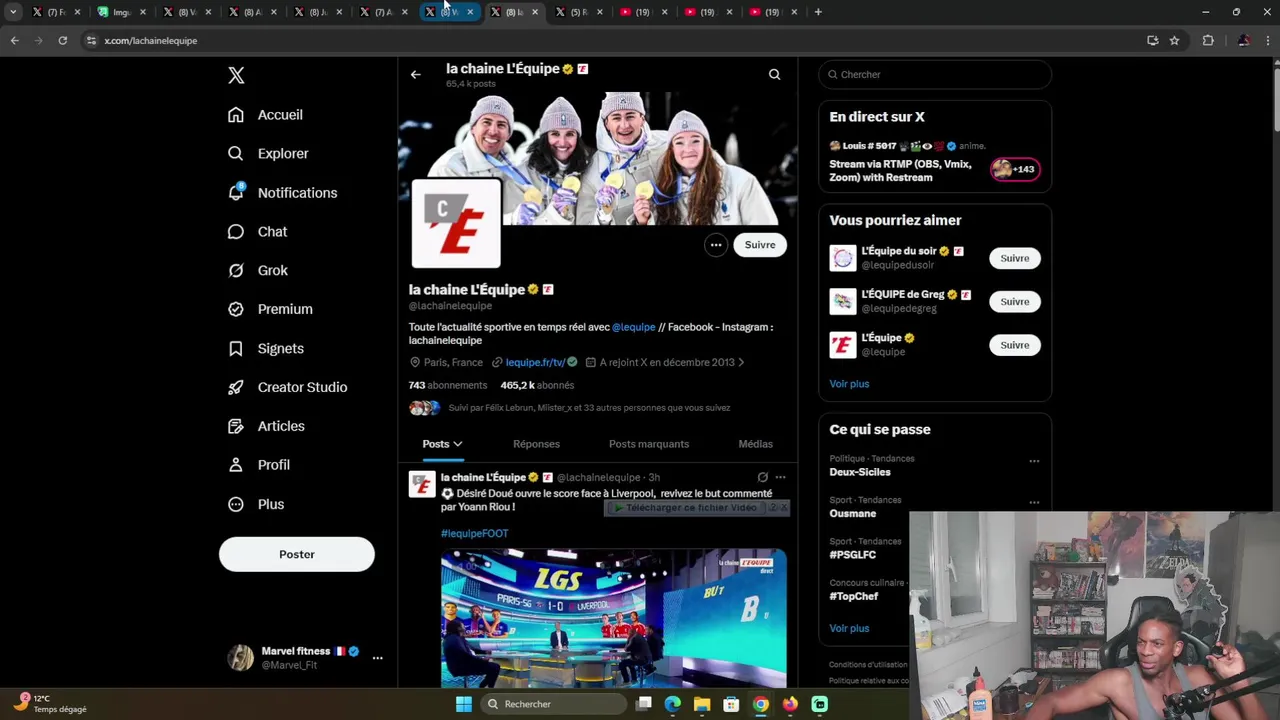Viewport: 1280px width, 720px height.
Task: Click the Télécharger ce fichier vidéo overlay
Action: coord(686,508)
